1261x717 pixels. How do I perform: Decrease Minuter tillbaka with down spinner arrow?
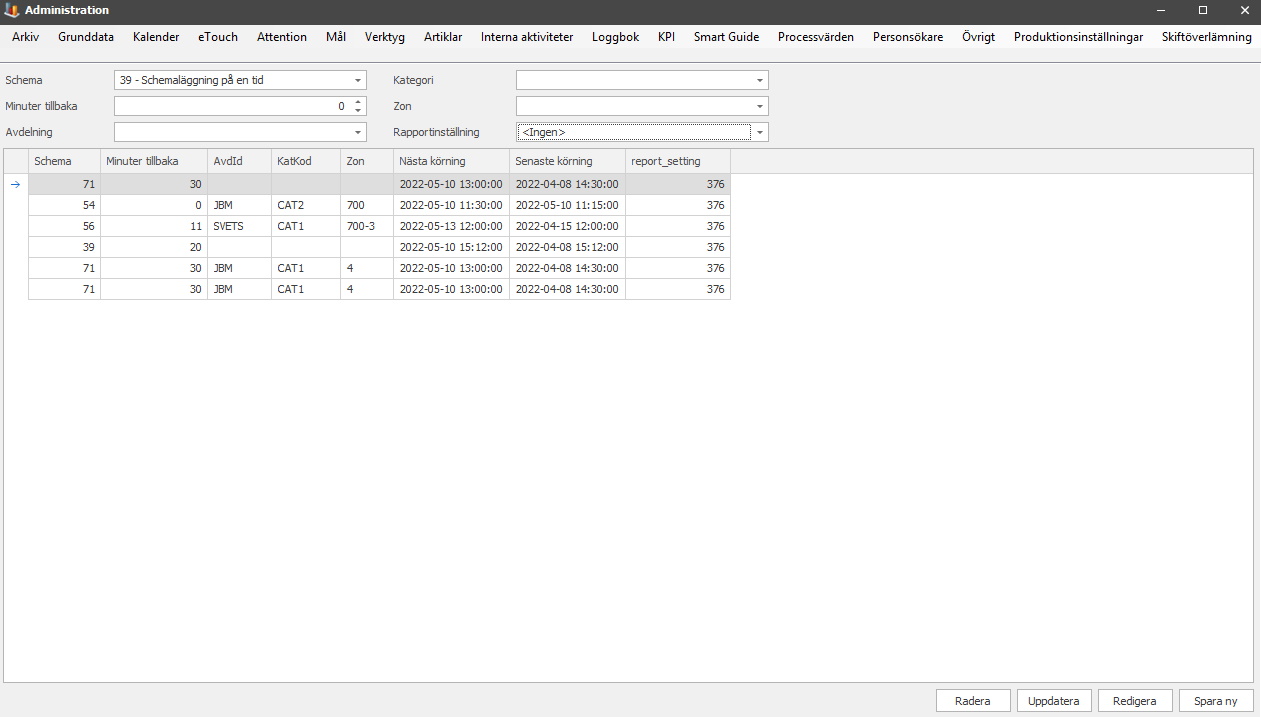[x=359, y=110]
